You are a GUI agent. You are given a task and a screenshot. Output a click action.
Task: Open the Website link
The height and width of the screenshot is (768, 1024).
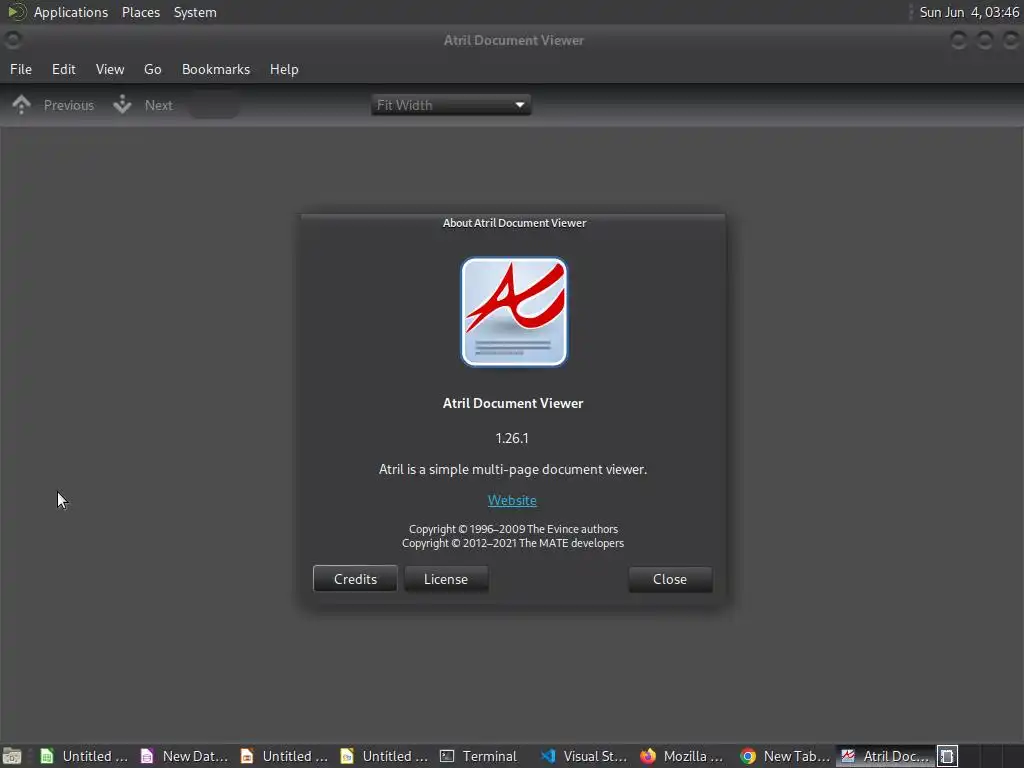point(512,500)
